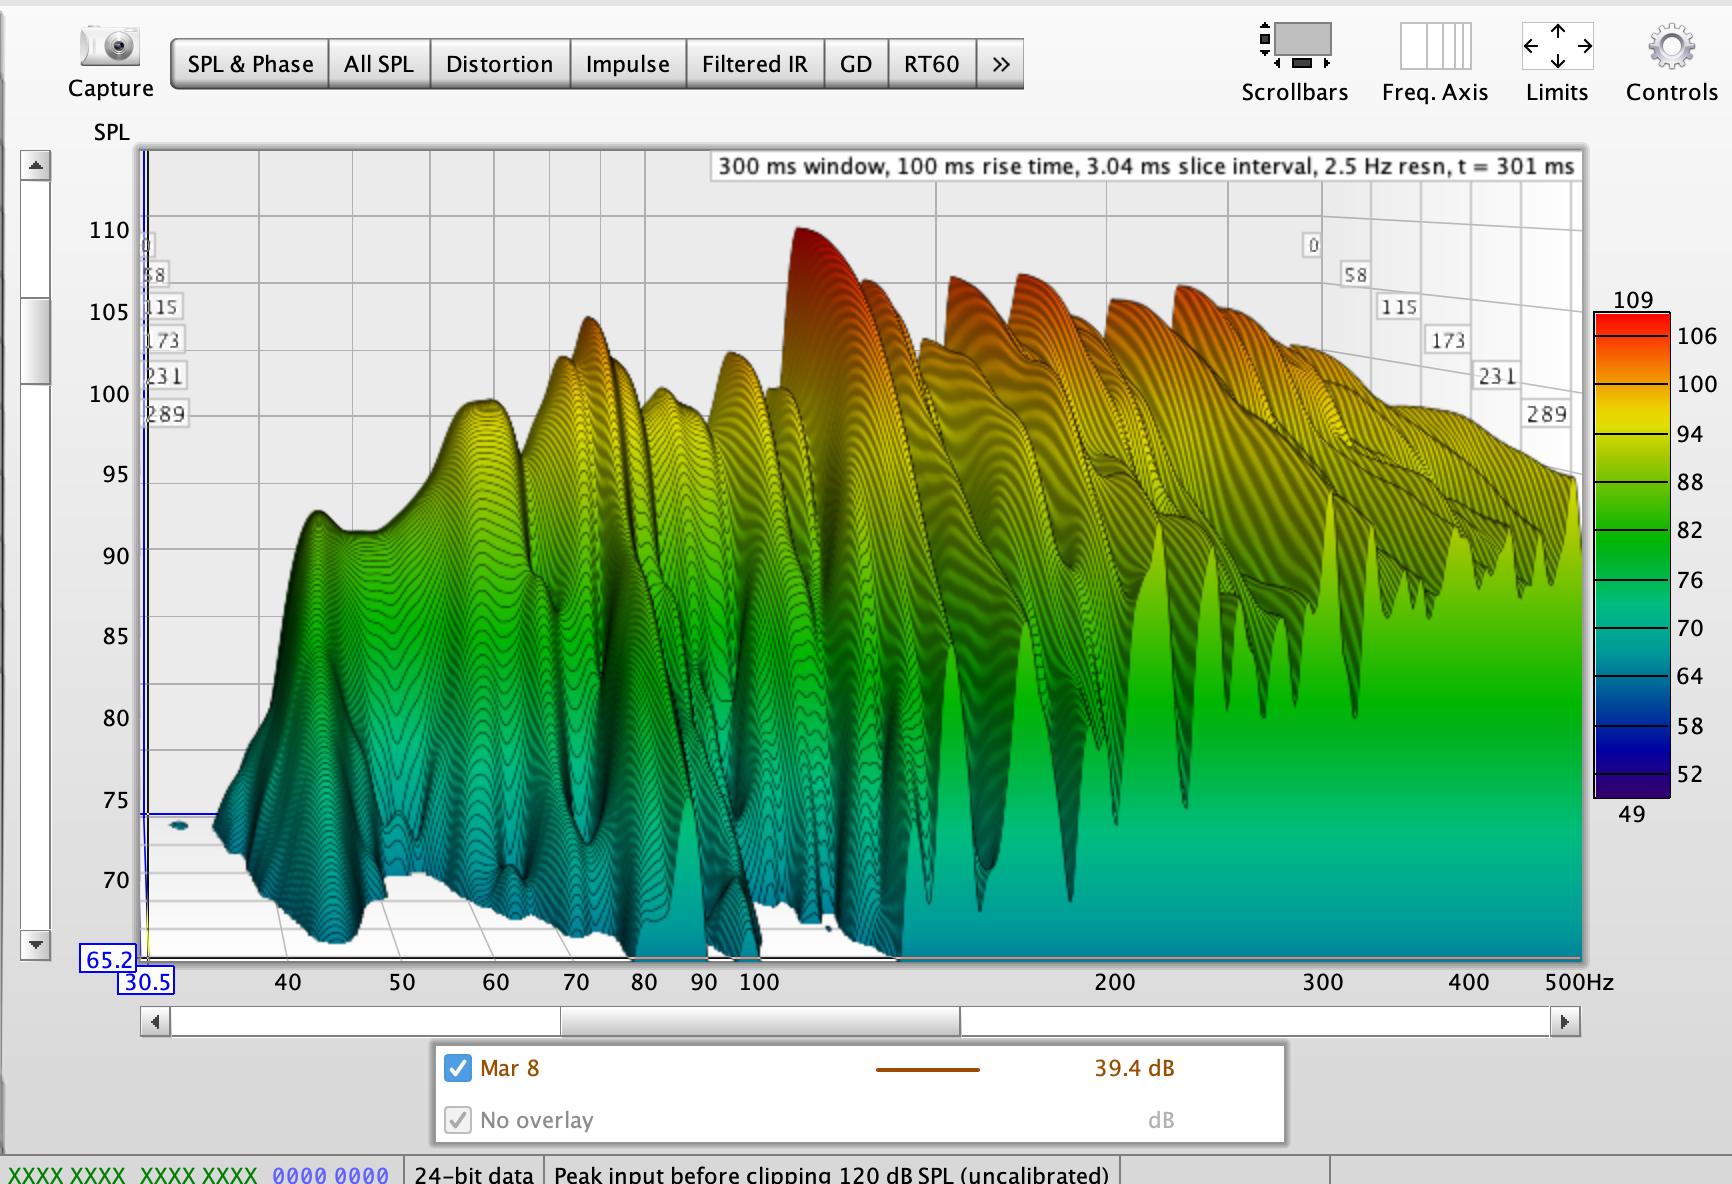Screen dimensions: 1732x1184
Task: Switch to the RT60 tab
Action: (932, 64)
